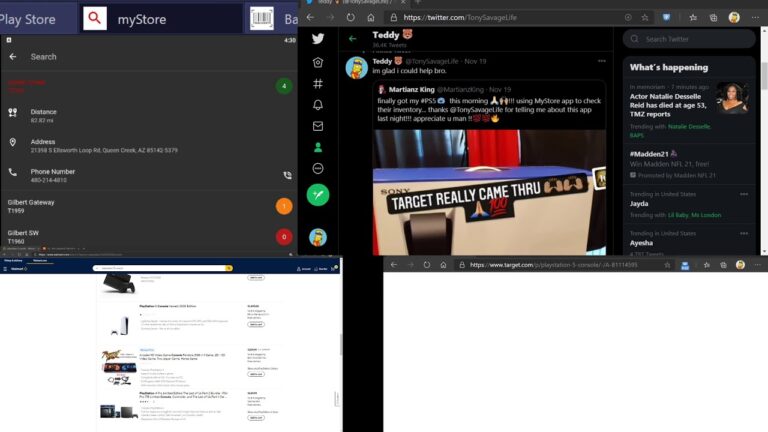Open Martianz King's name in the quoted tweet
The image size is (768, 432).
click(x=411, y=90)
